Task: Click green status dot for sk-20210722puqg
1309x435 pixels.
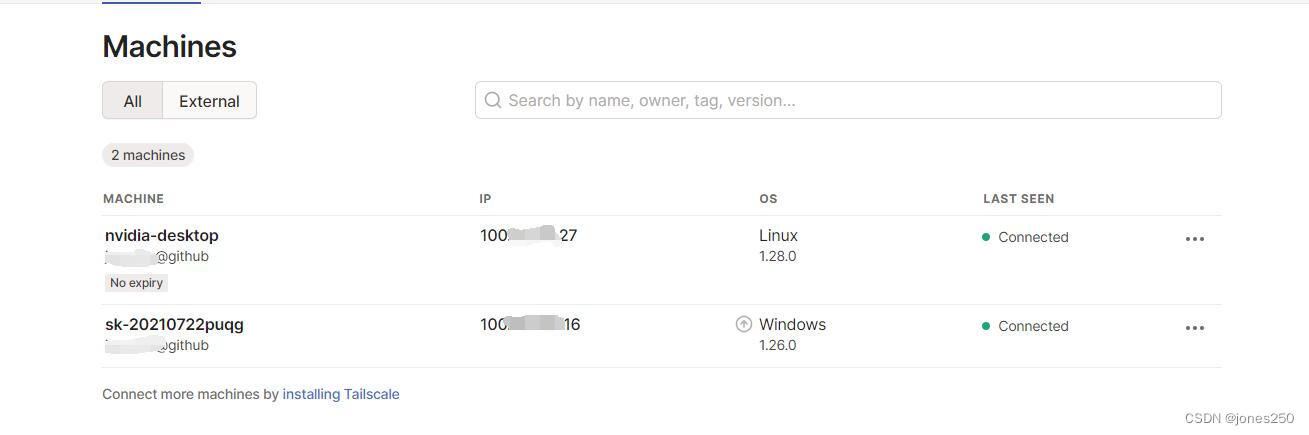Action: (986, 326)
